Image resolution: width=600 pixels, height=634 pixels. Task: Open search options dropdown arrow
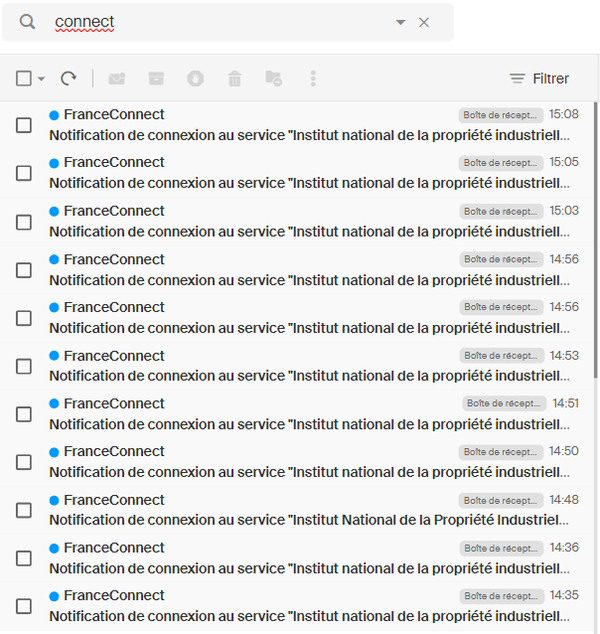[x=400, y=22]
